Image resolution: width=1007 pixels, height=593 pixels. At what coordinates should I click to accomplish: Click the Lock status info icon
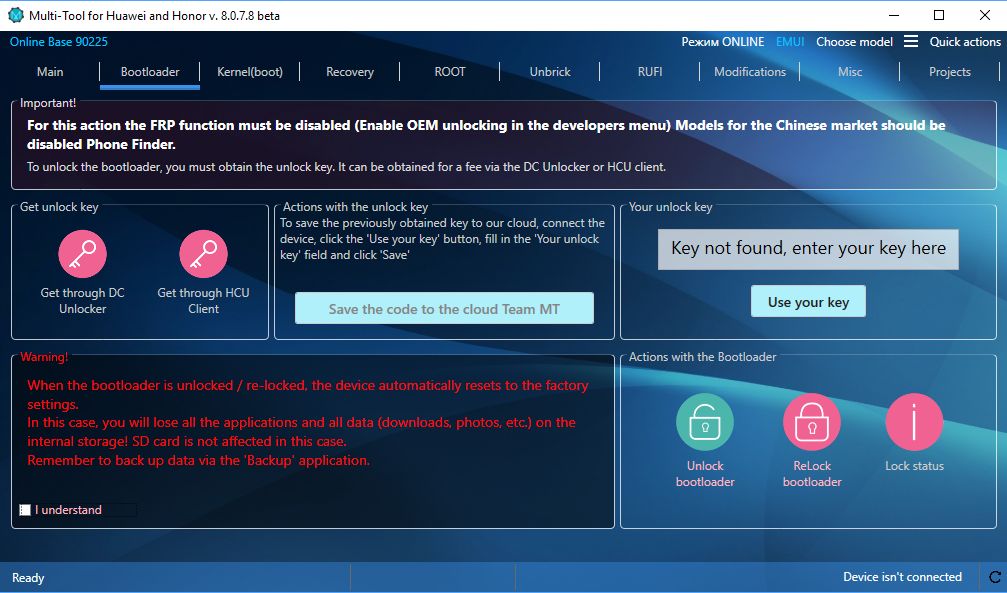click(913, 422)
